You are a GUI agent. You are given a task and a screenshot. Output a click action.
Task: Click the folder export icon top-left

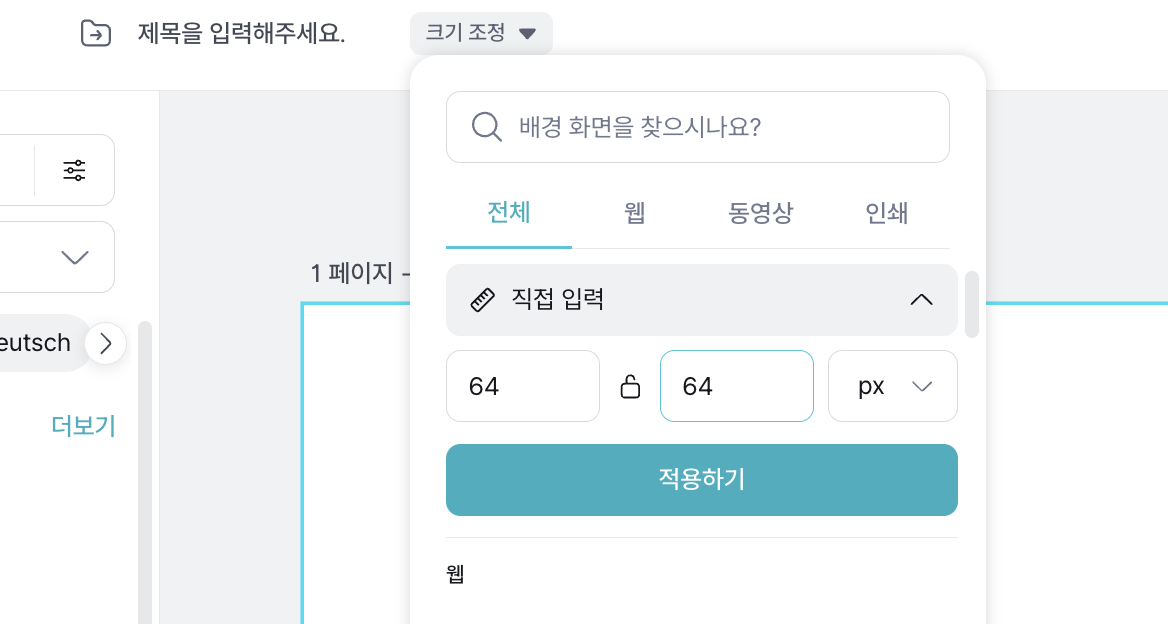(96, 33)
